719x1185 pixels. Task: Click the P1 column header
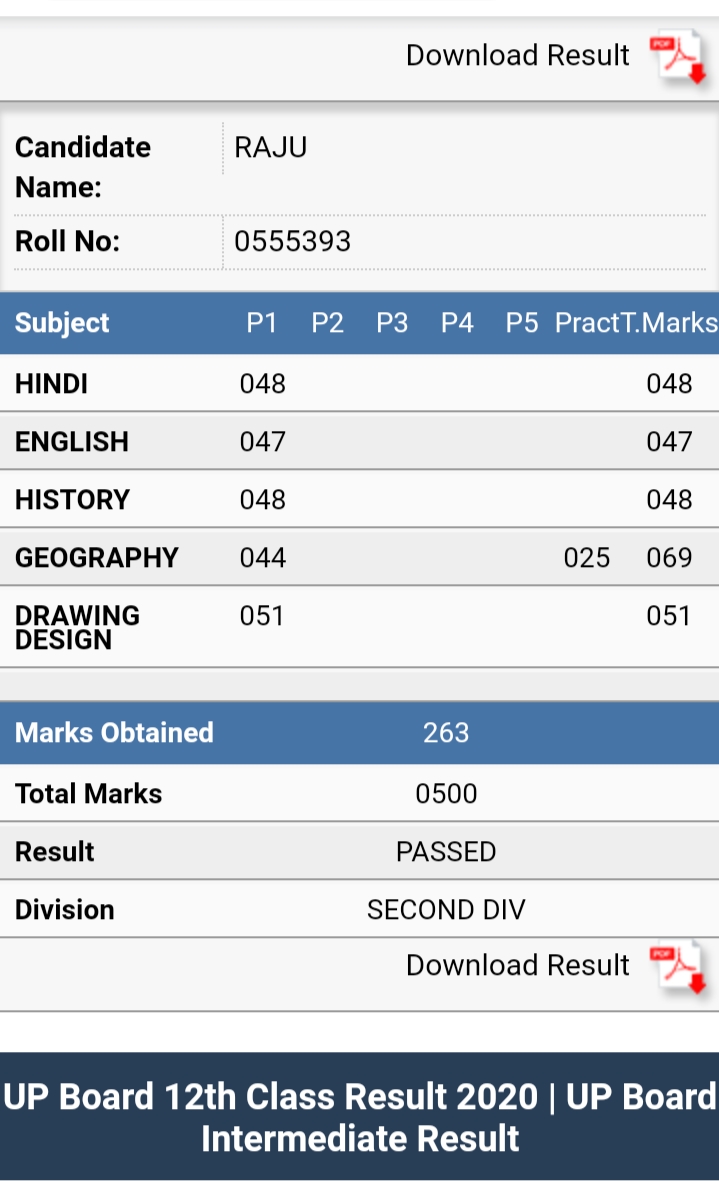[262, 323]
